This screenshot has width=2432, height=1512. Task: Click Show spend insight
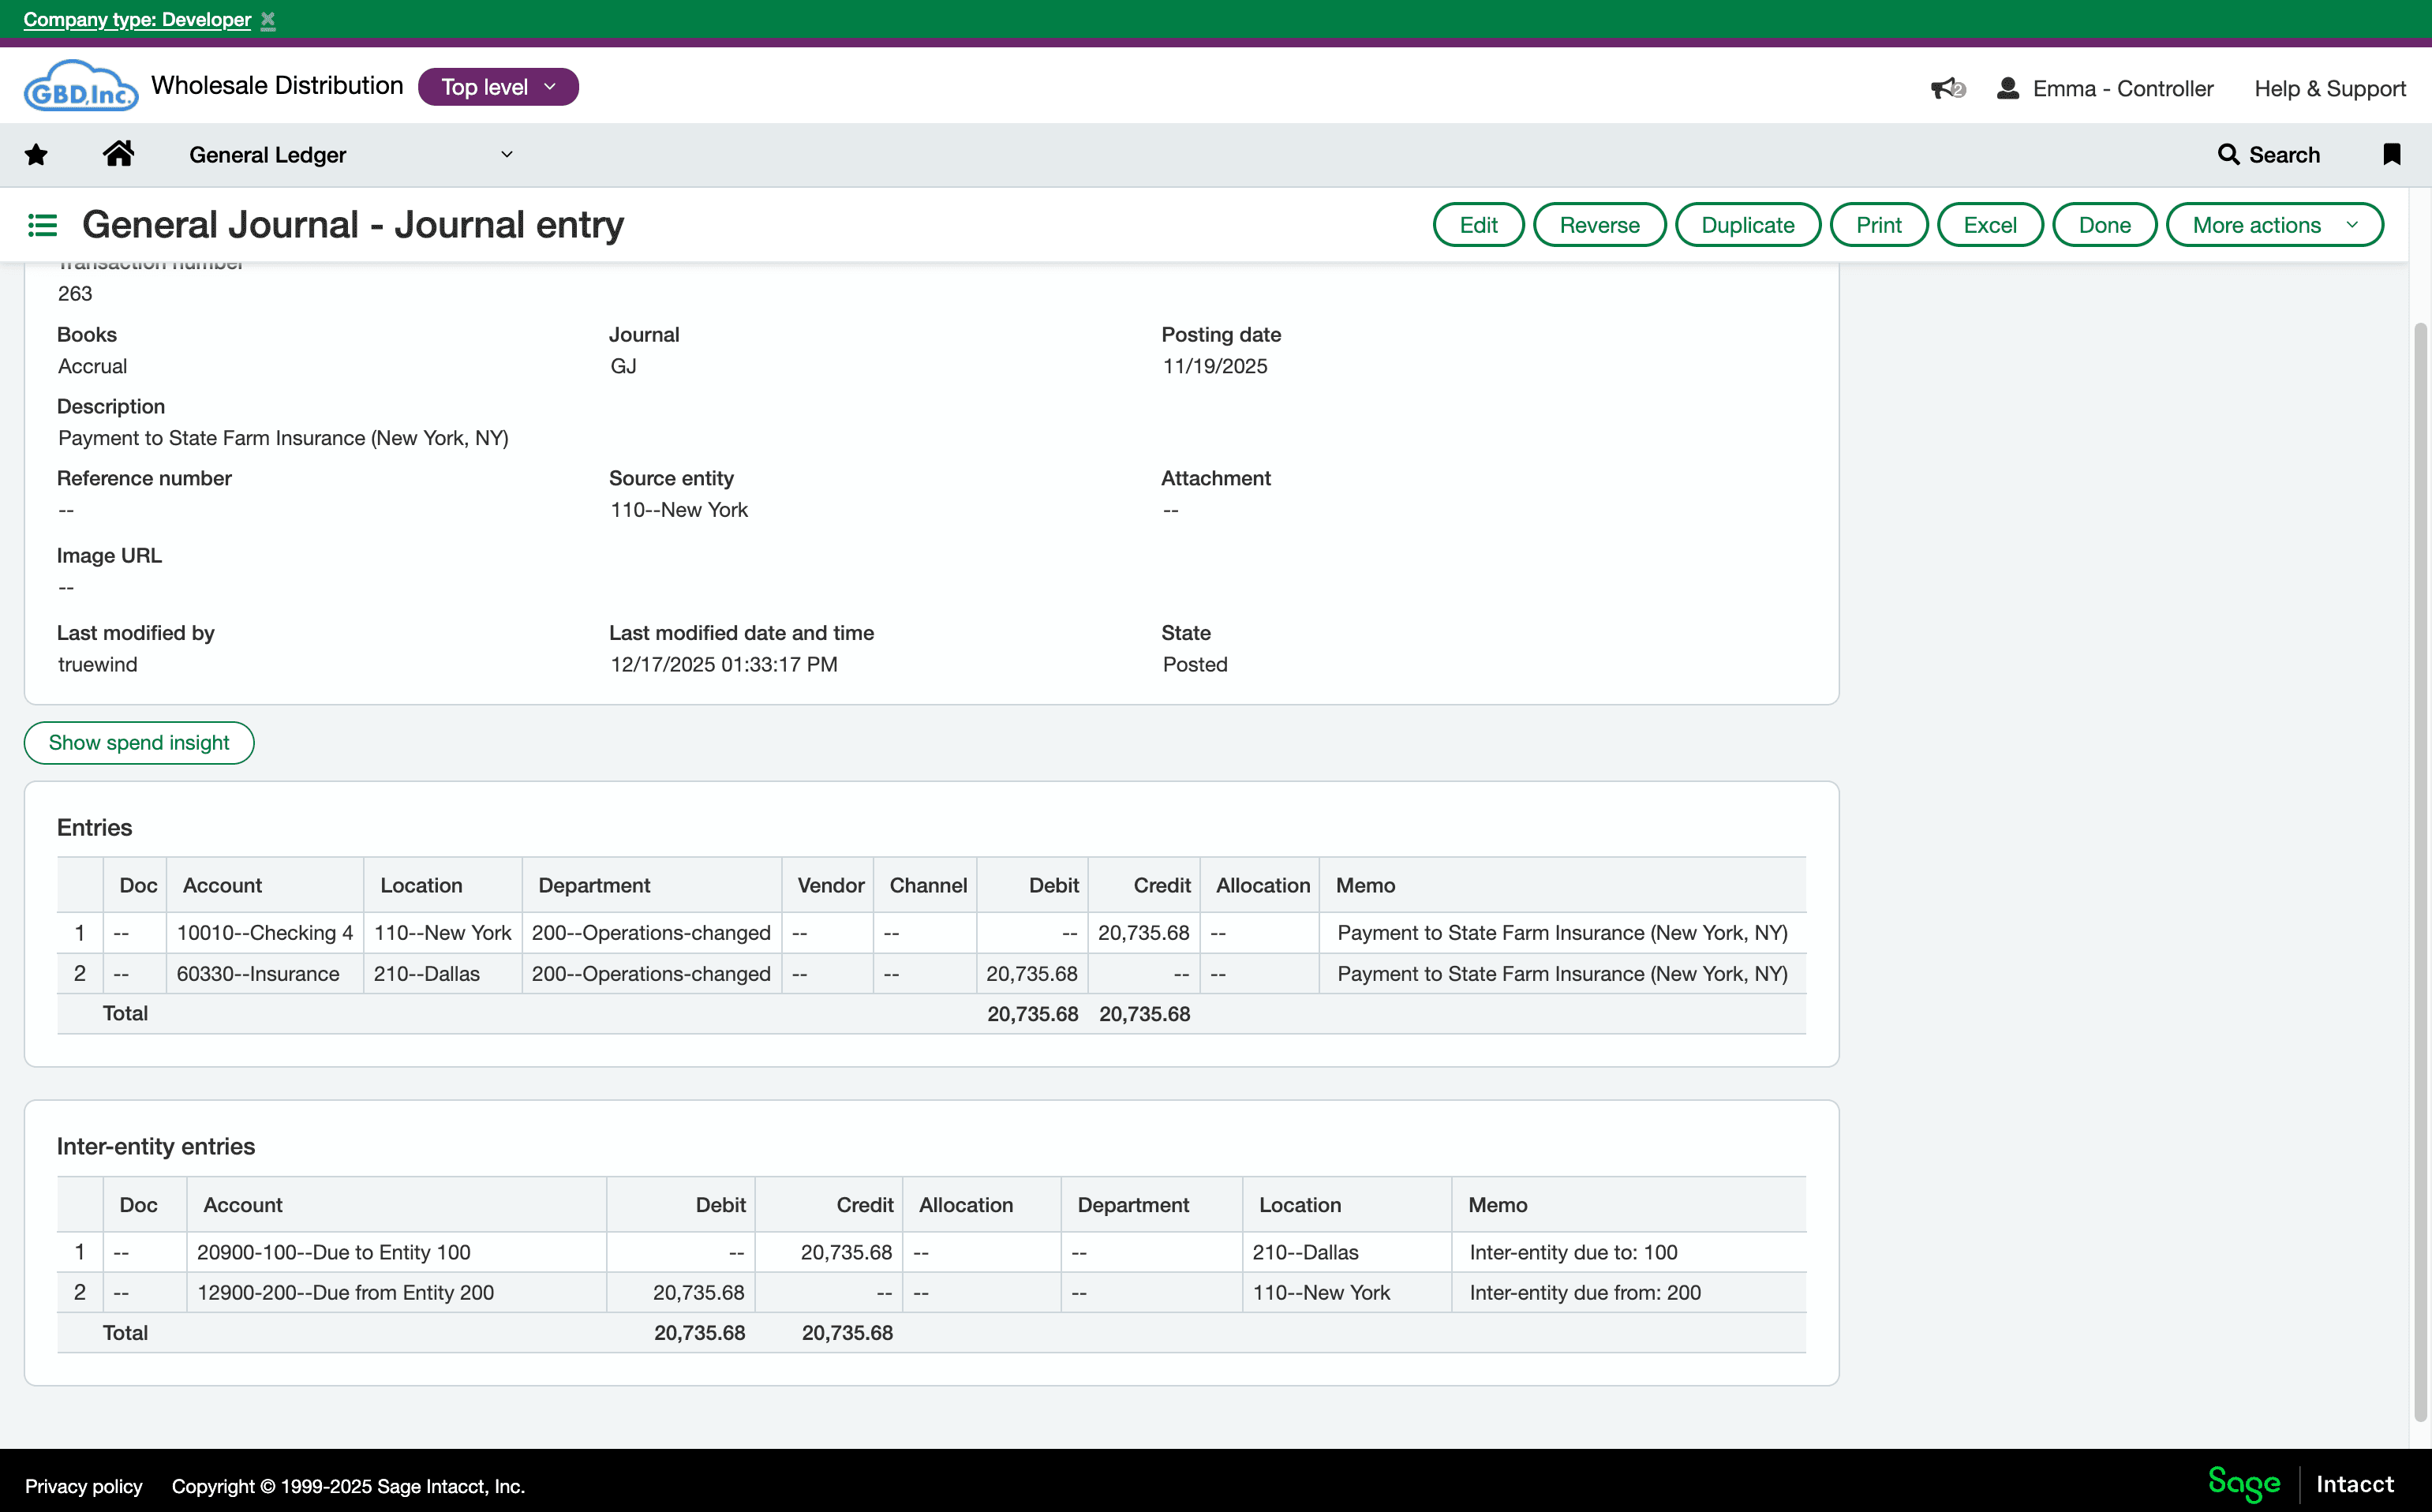click(x=138, y=742)
